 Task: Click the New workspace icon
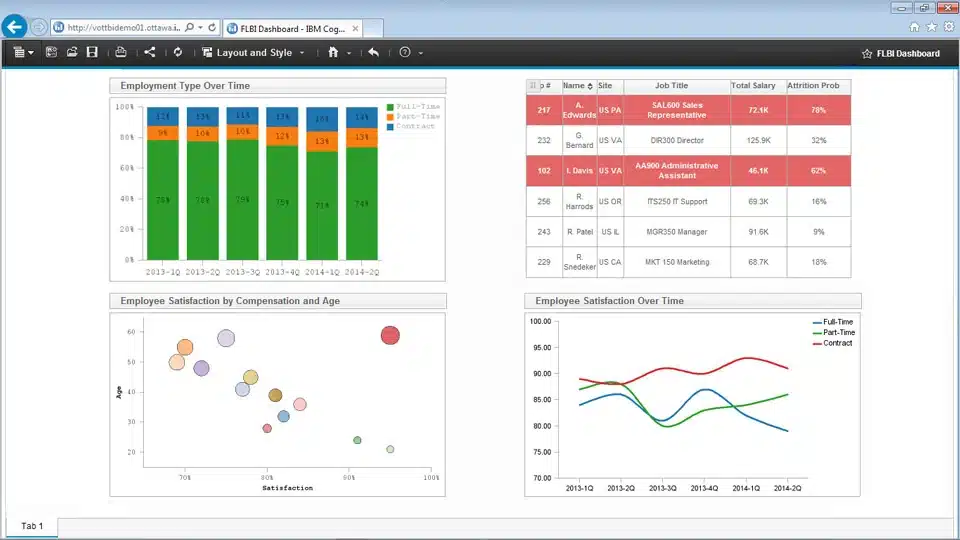pos(51,52)
